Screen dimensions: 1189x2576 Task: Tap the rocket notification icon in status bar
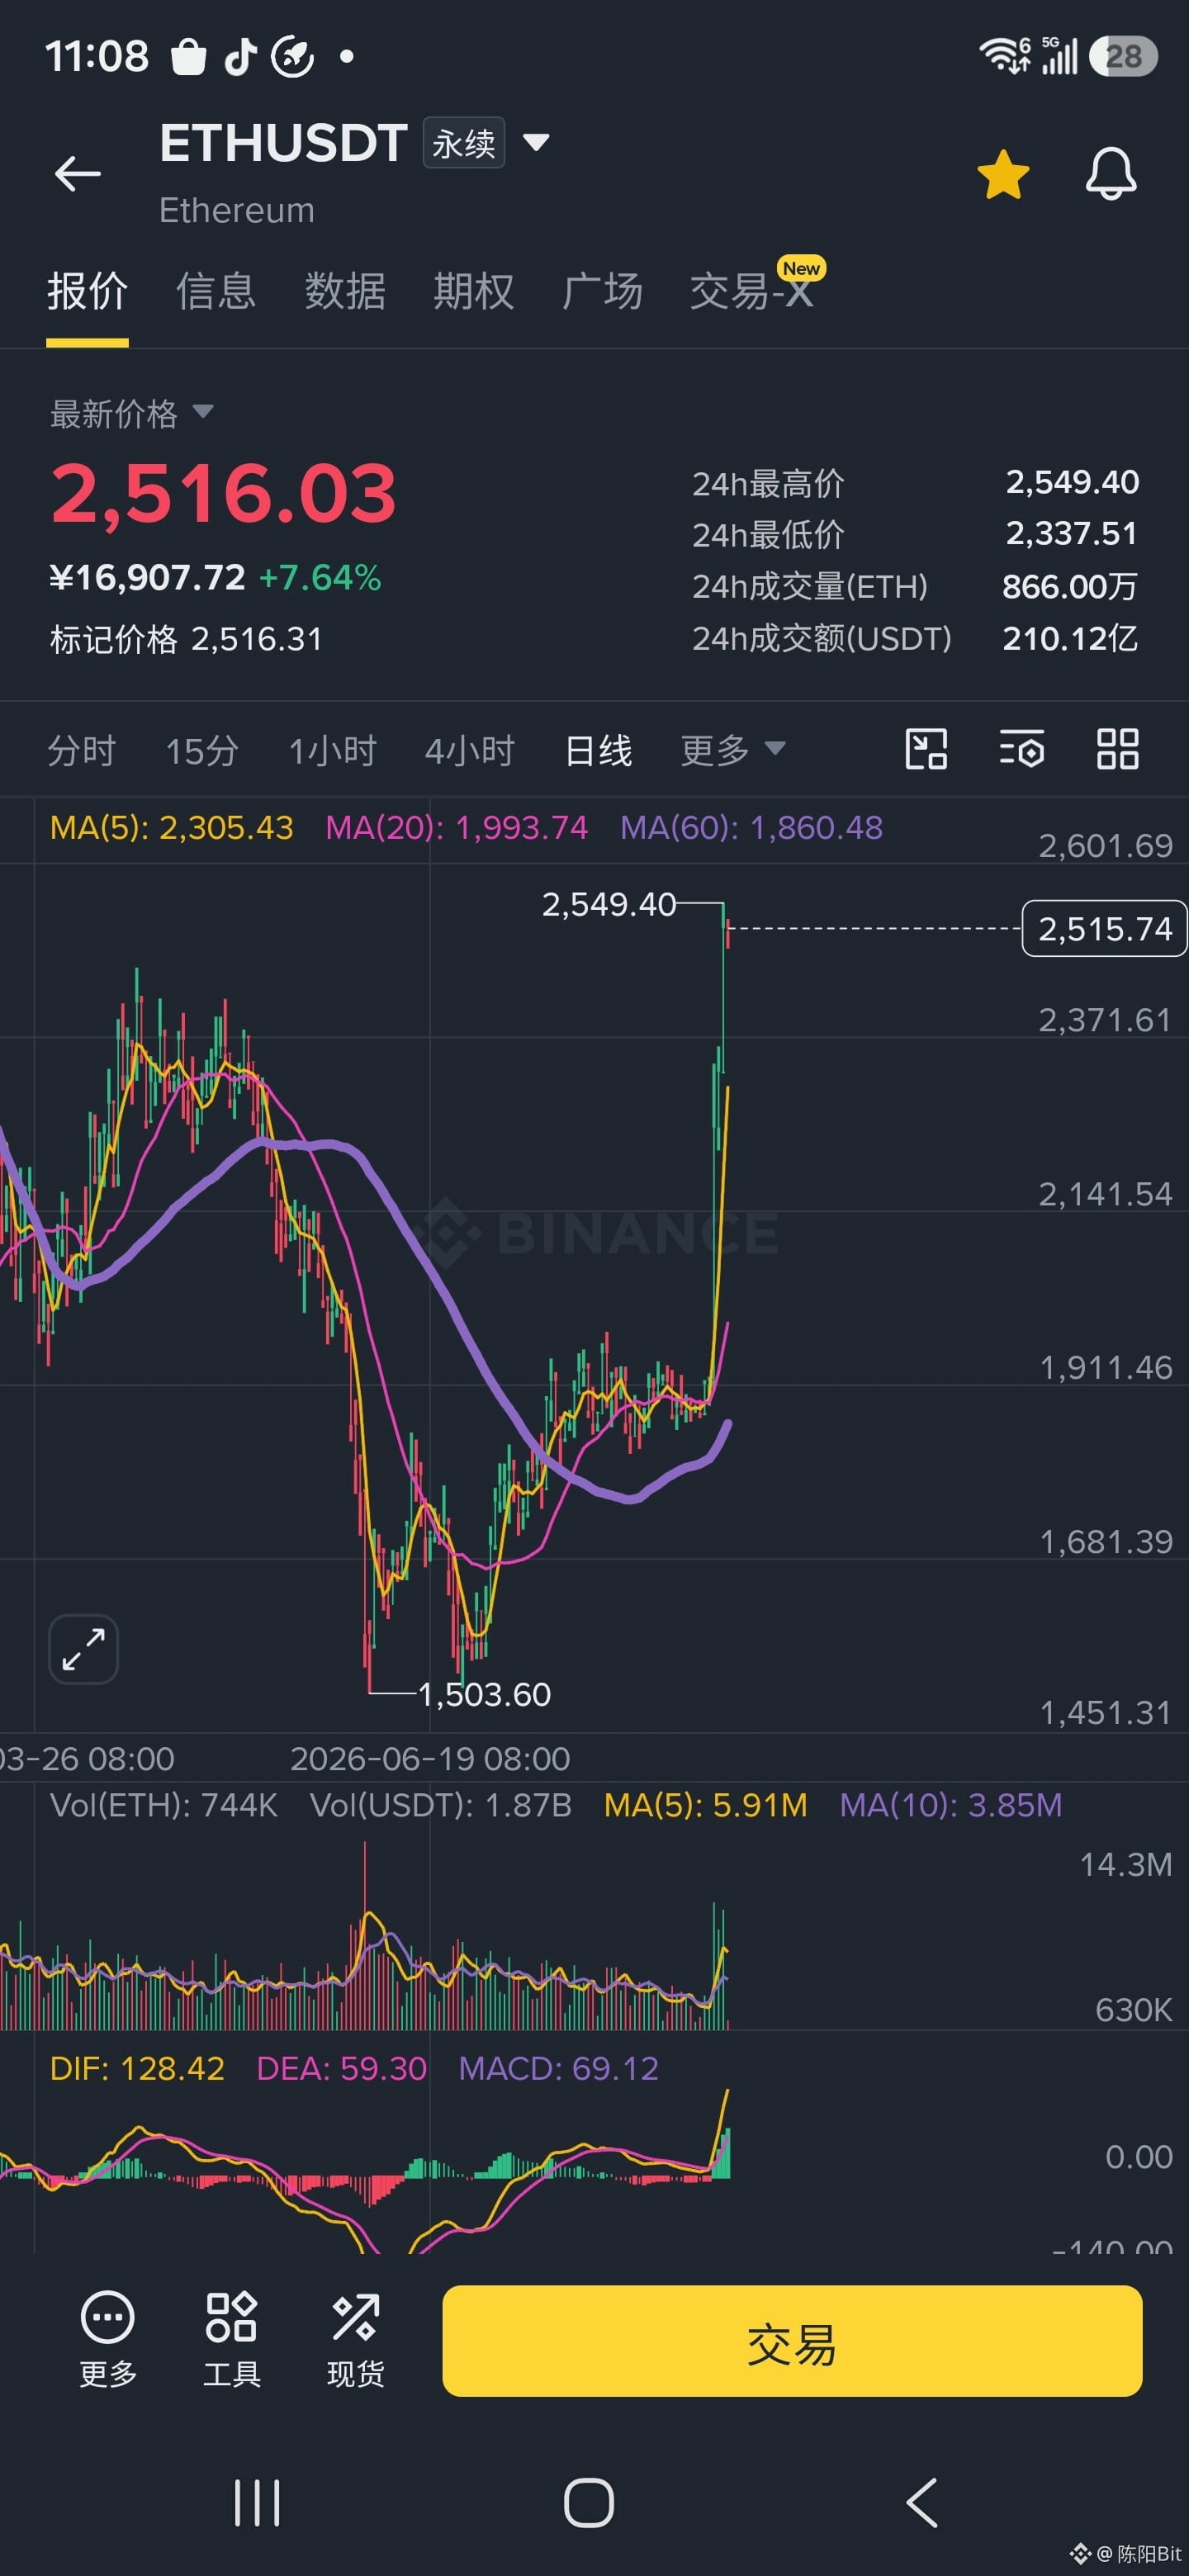[x=293, y=56]
